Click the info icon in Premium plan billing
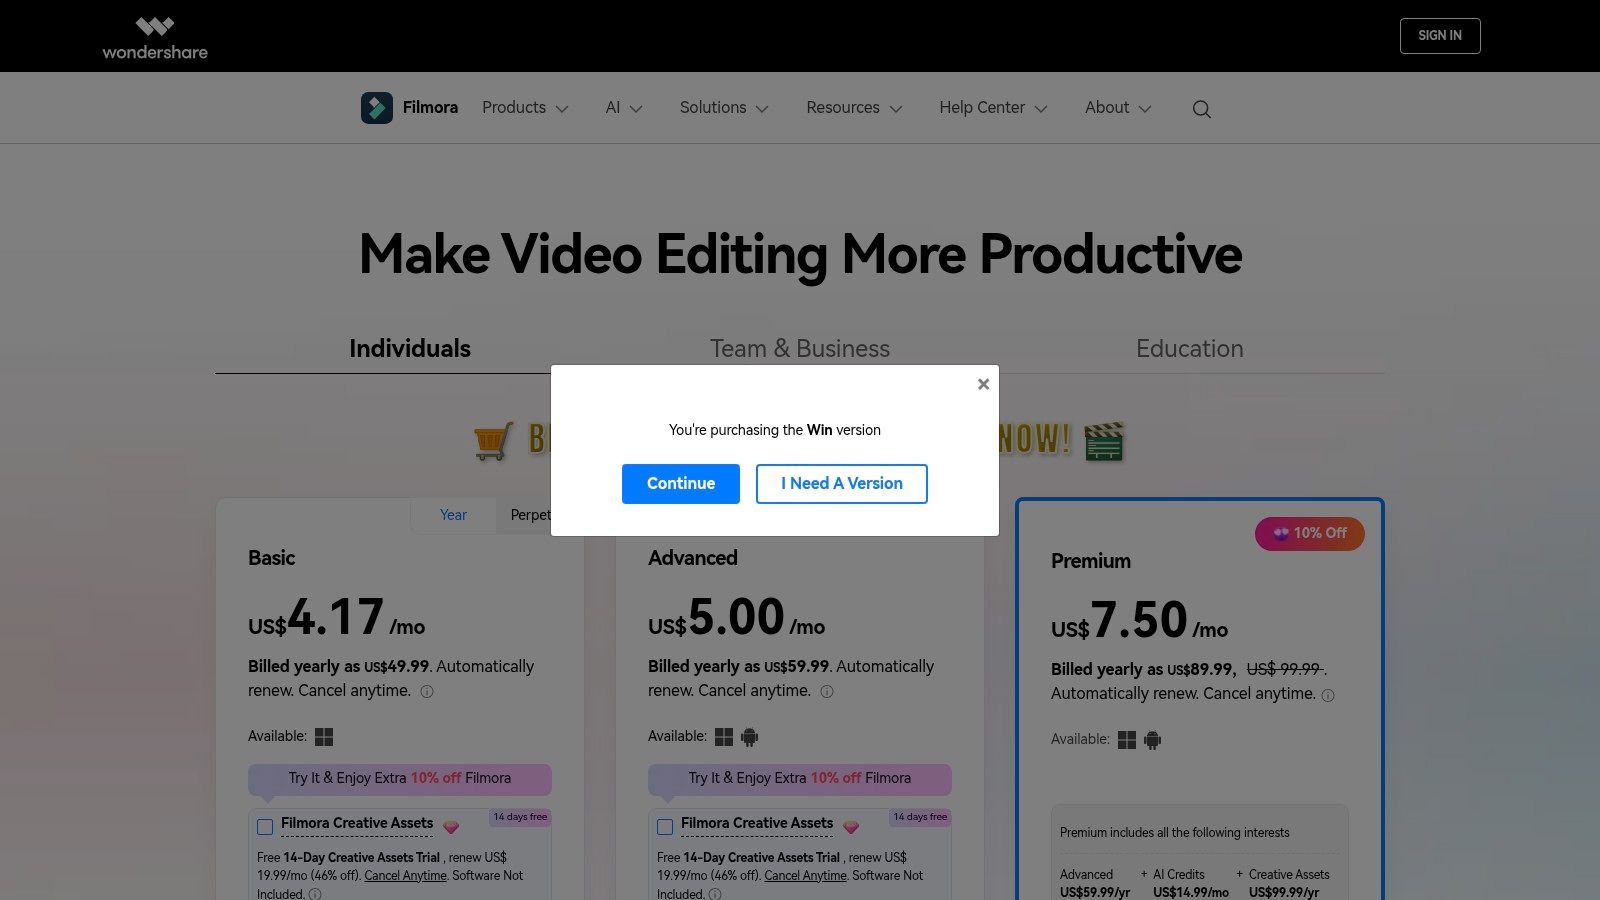Screen dimensions: 1600x900 (x=1328, y=695)
